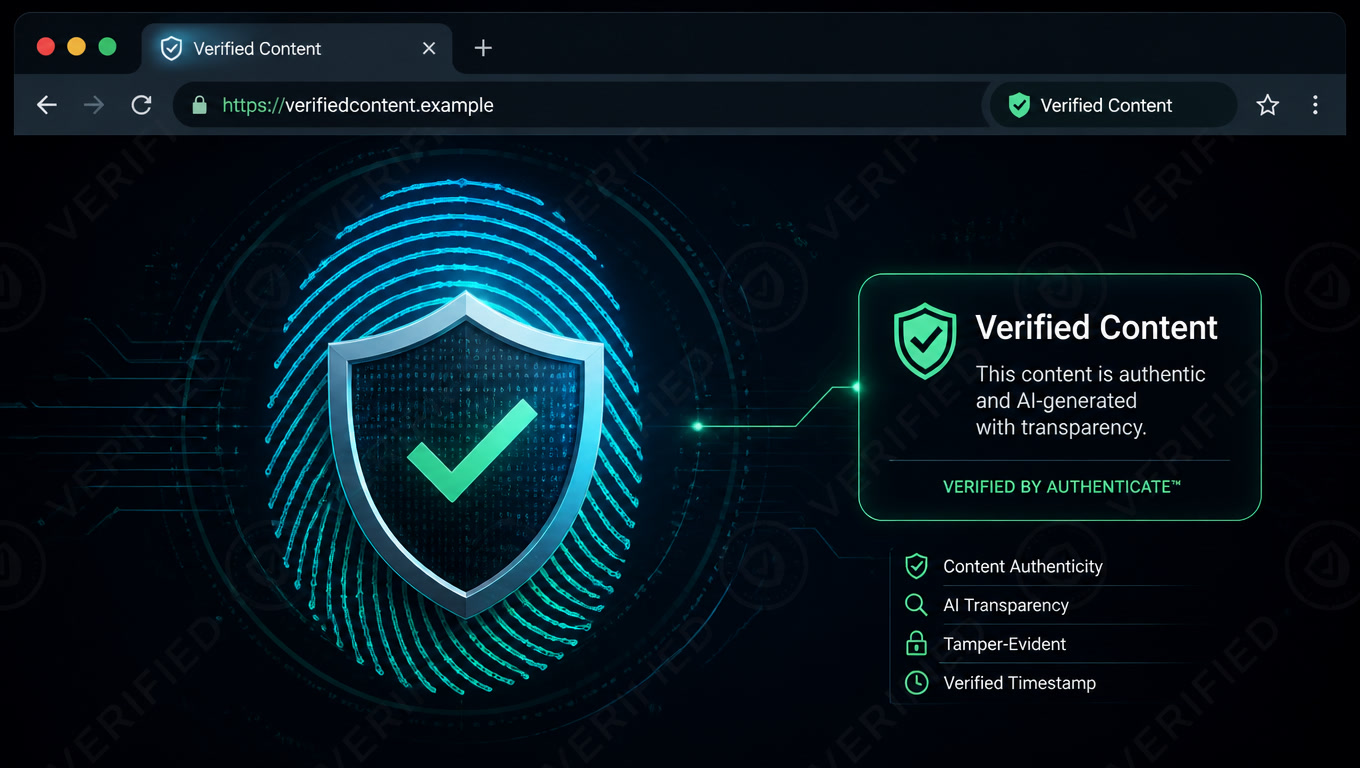The height and width of the screenshot is (768, 1360).
Task: Click the green padlock in the address bar
Action: pos(199,105)
